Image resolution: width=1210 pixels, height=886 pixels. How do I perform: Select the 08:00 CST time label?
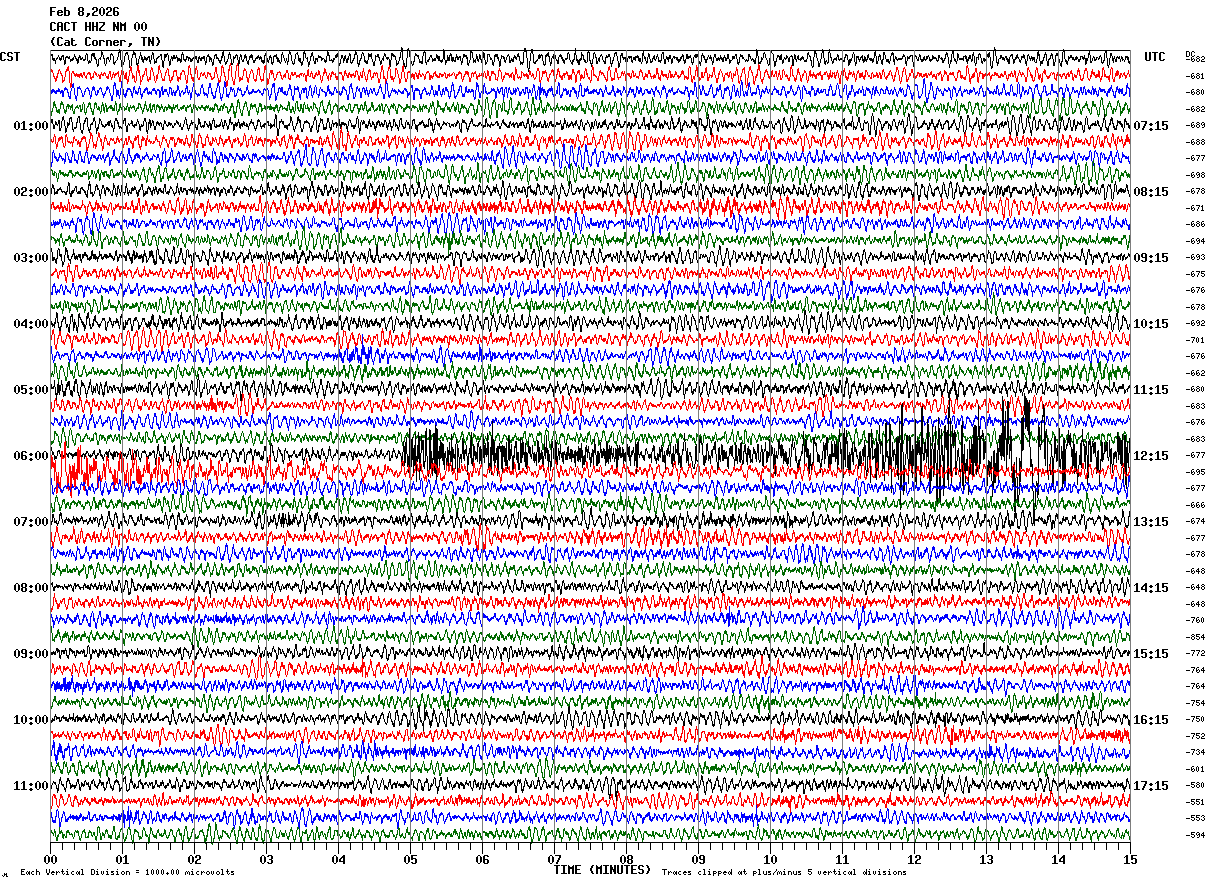[31, 588]
